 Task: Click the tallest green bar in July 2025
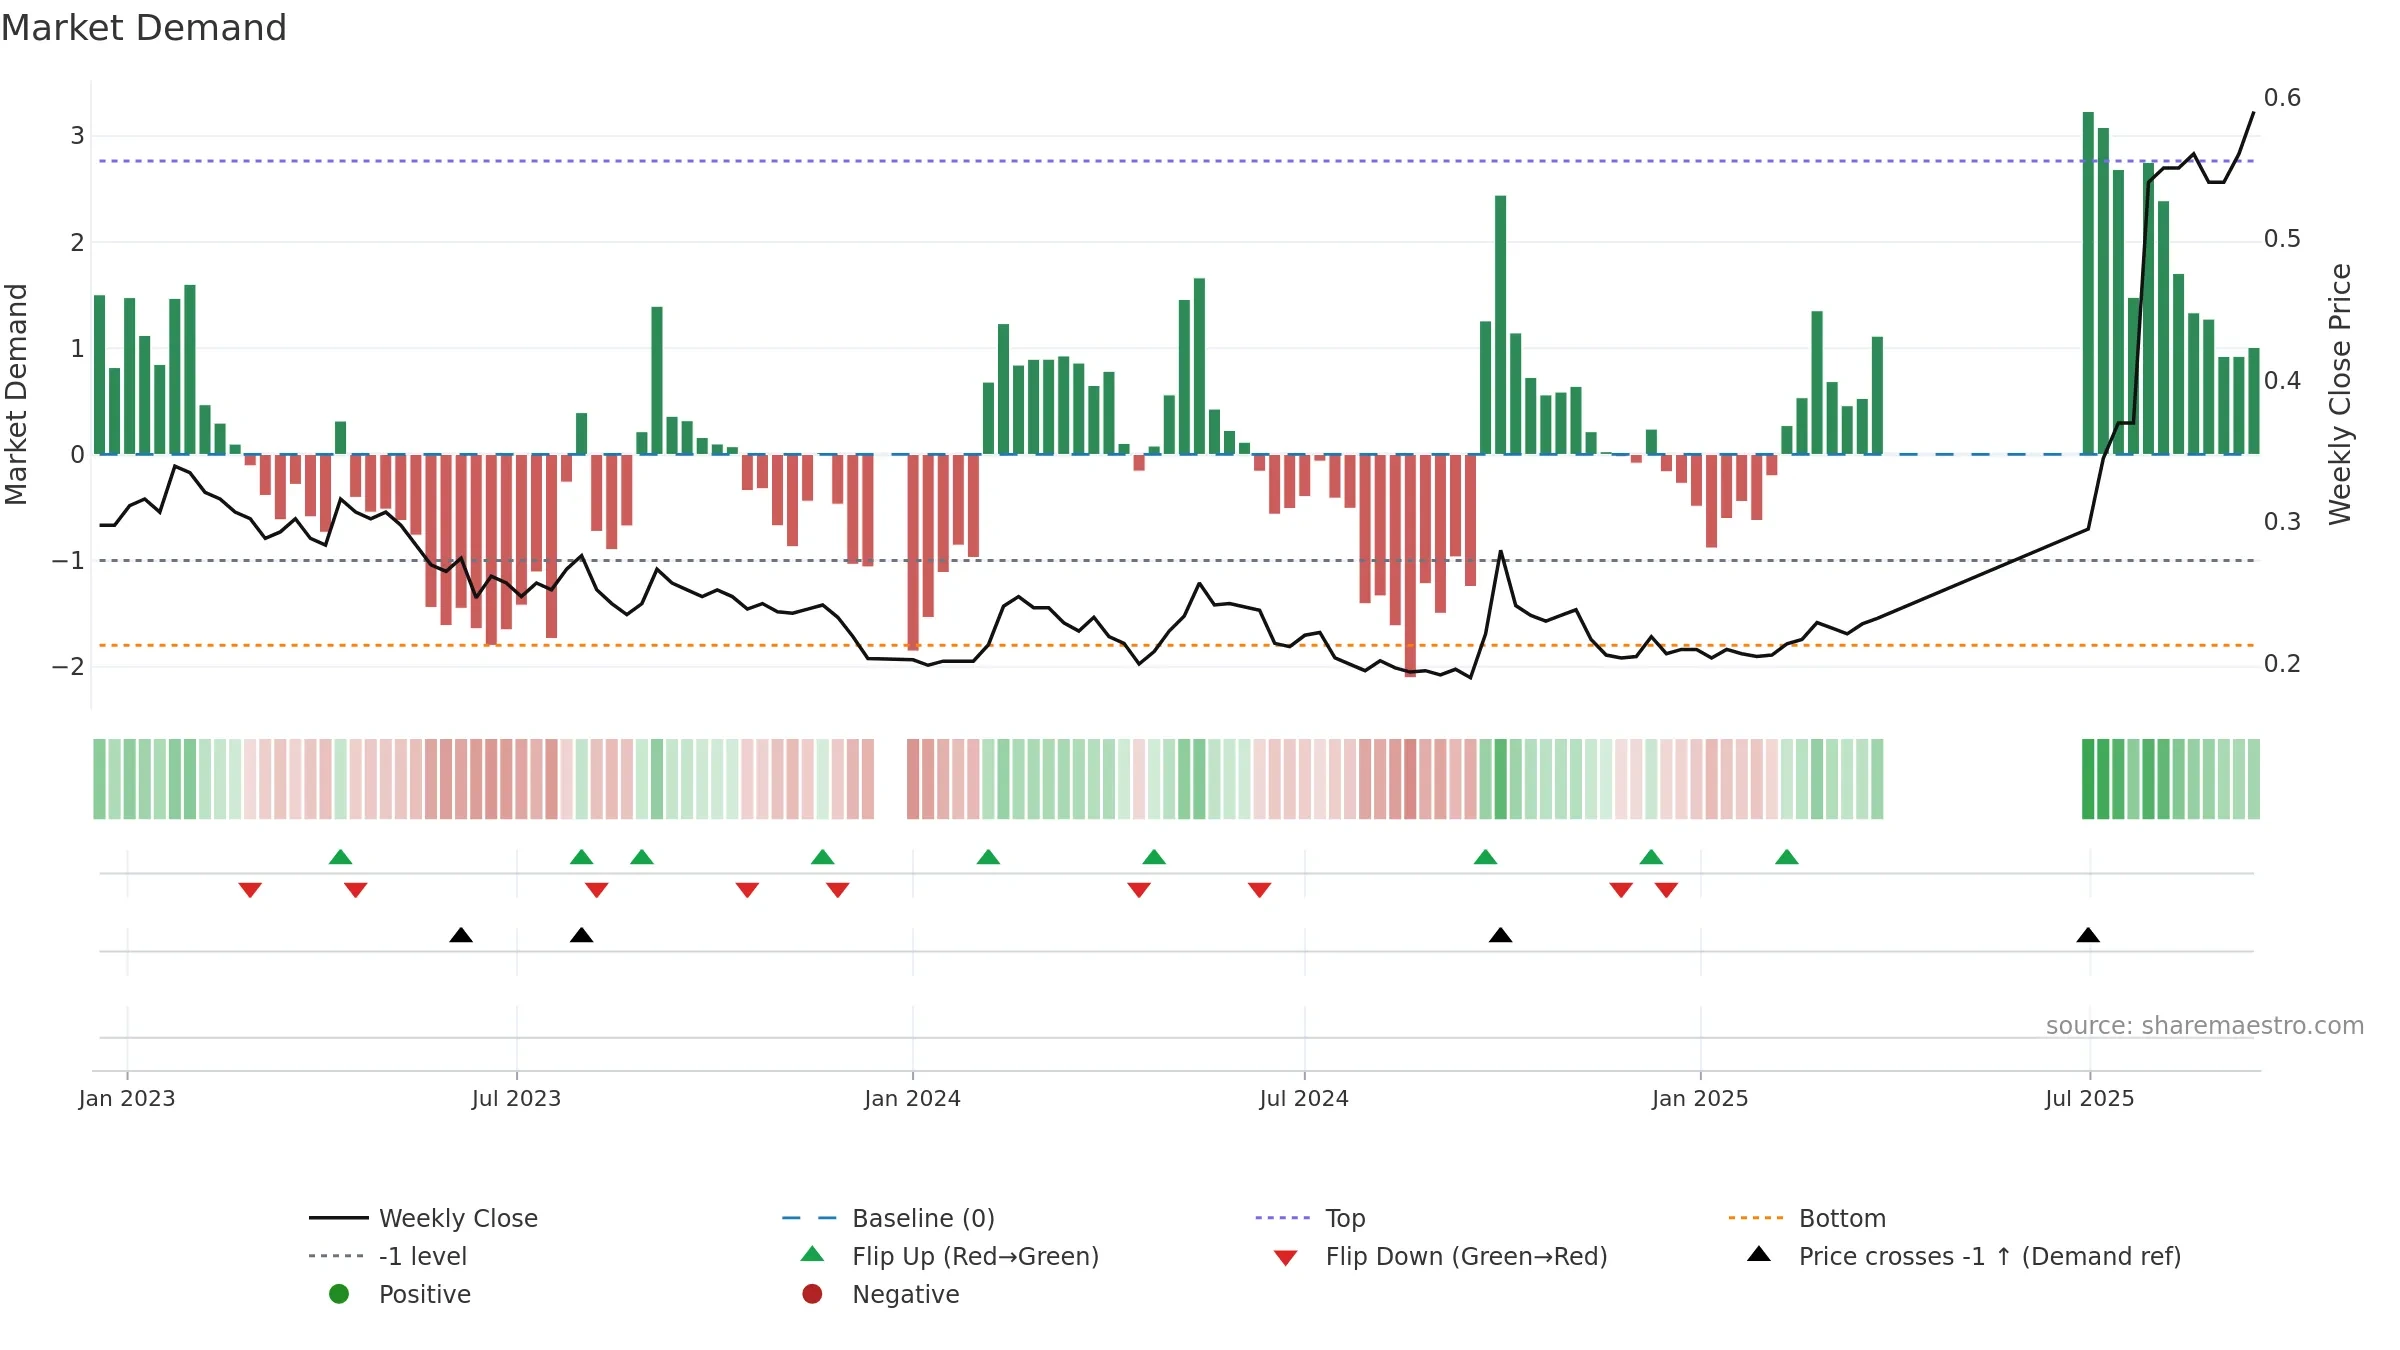pos(2088,283)
